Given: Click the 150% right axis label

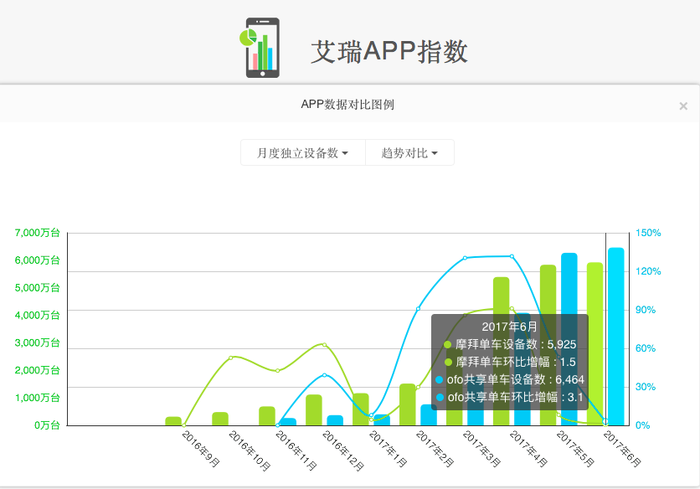Looking at the screenshot, I should 648,233.
